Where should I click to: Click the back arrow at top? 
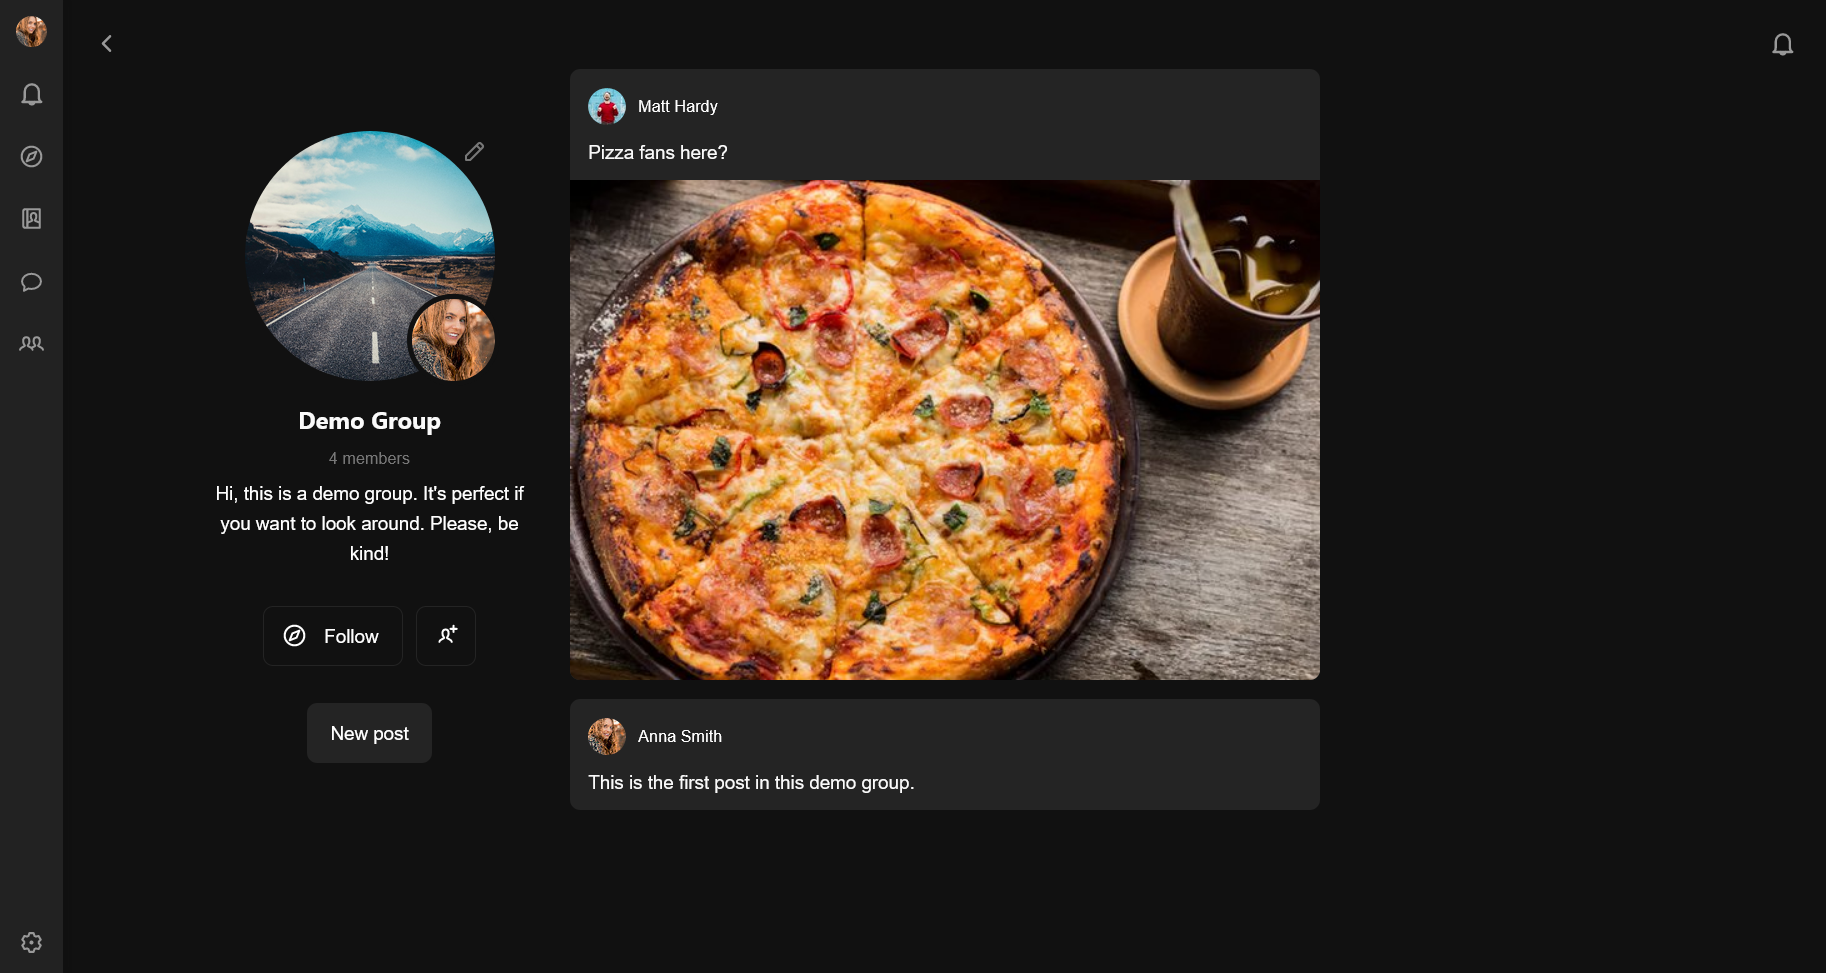pos(107,44)
